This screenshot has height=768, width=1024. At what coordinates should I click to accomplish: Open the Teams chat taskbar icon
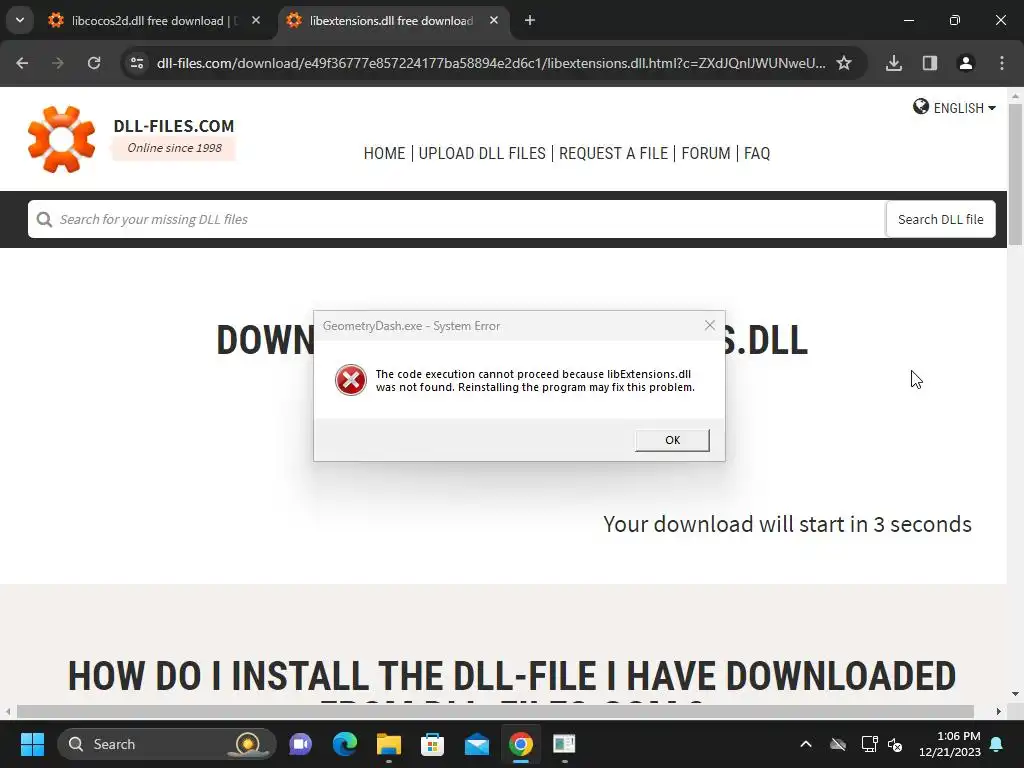(x=300, y=744)
